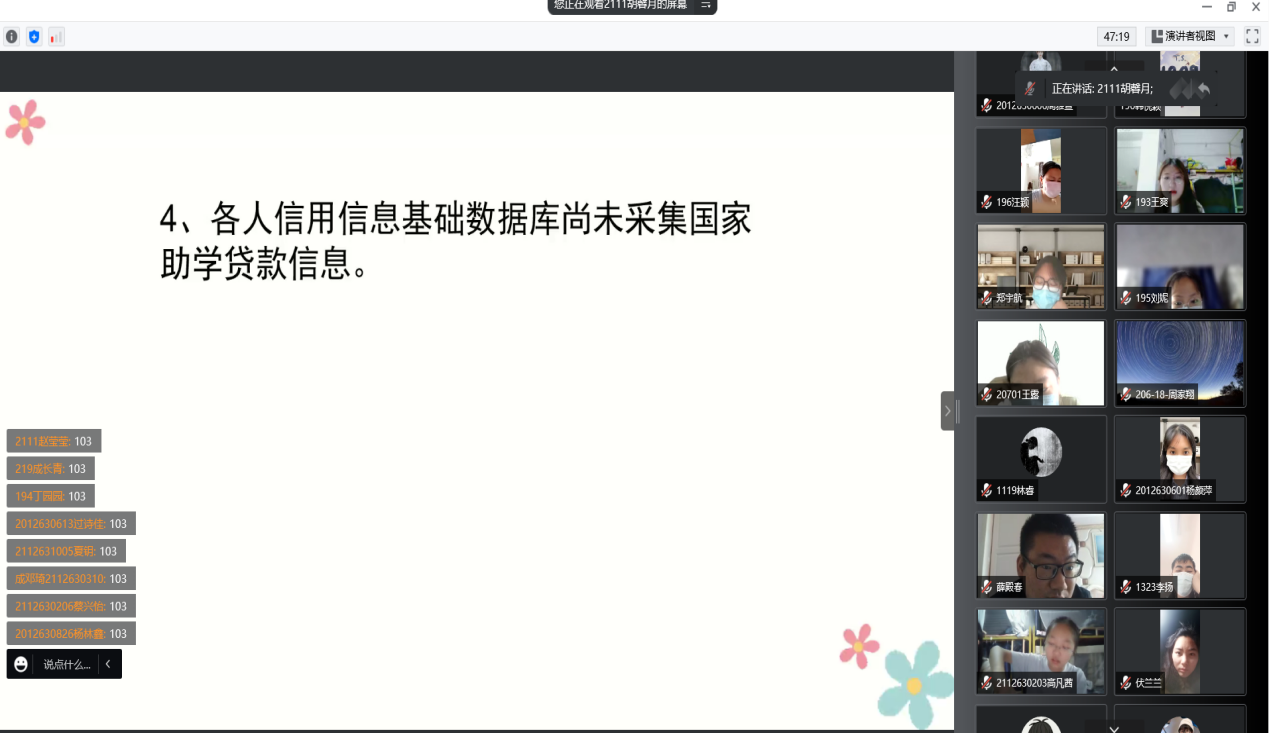Select the video tile of 伏兰兰
The width and height of the screenshot is (1269, 733).
1180,652
